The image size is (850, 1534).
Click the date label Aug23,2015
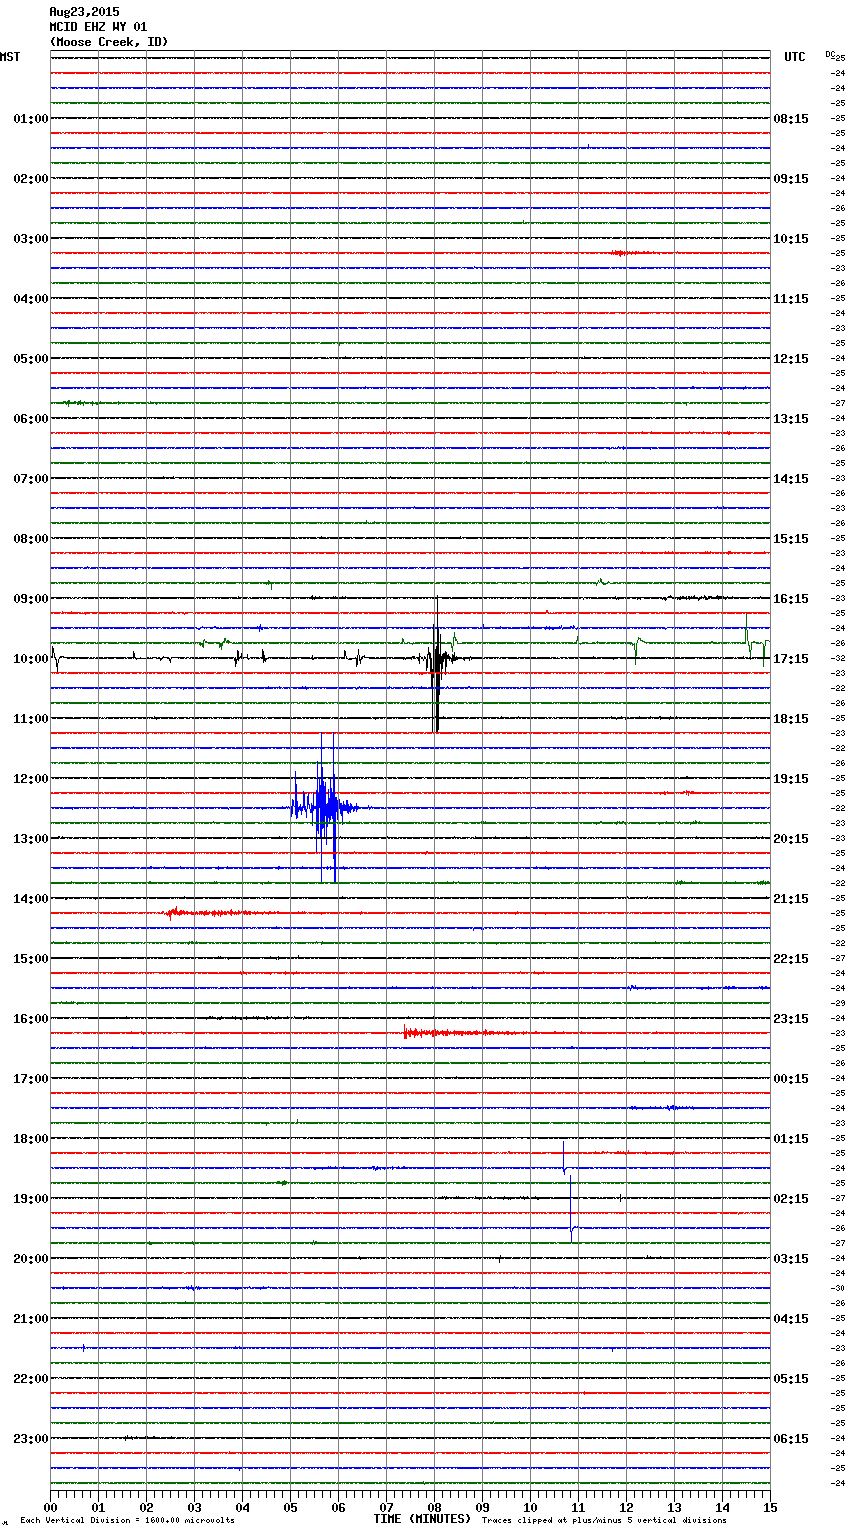pos(84,12)
